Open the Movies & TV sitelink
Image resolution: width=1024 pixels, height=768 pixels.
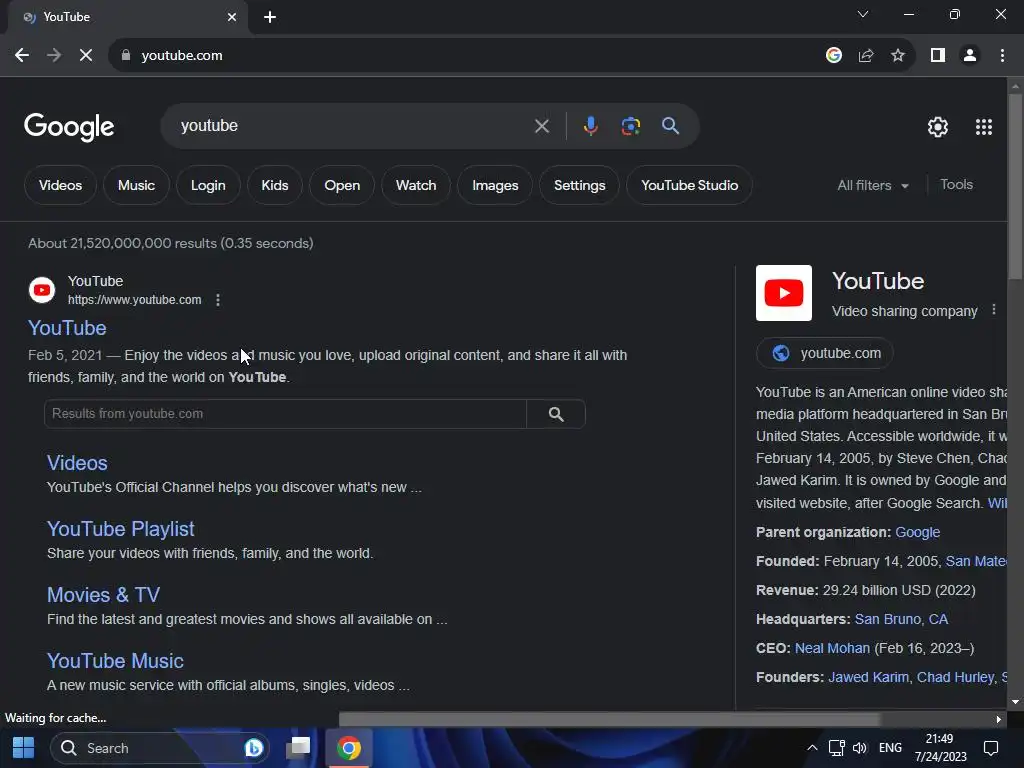[103, 595]
